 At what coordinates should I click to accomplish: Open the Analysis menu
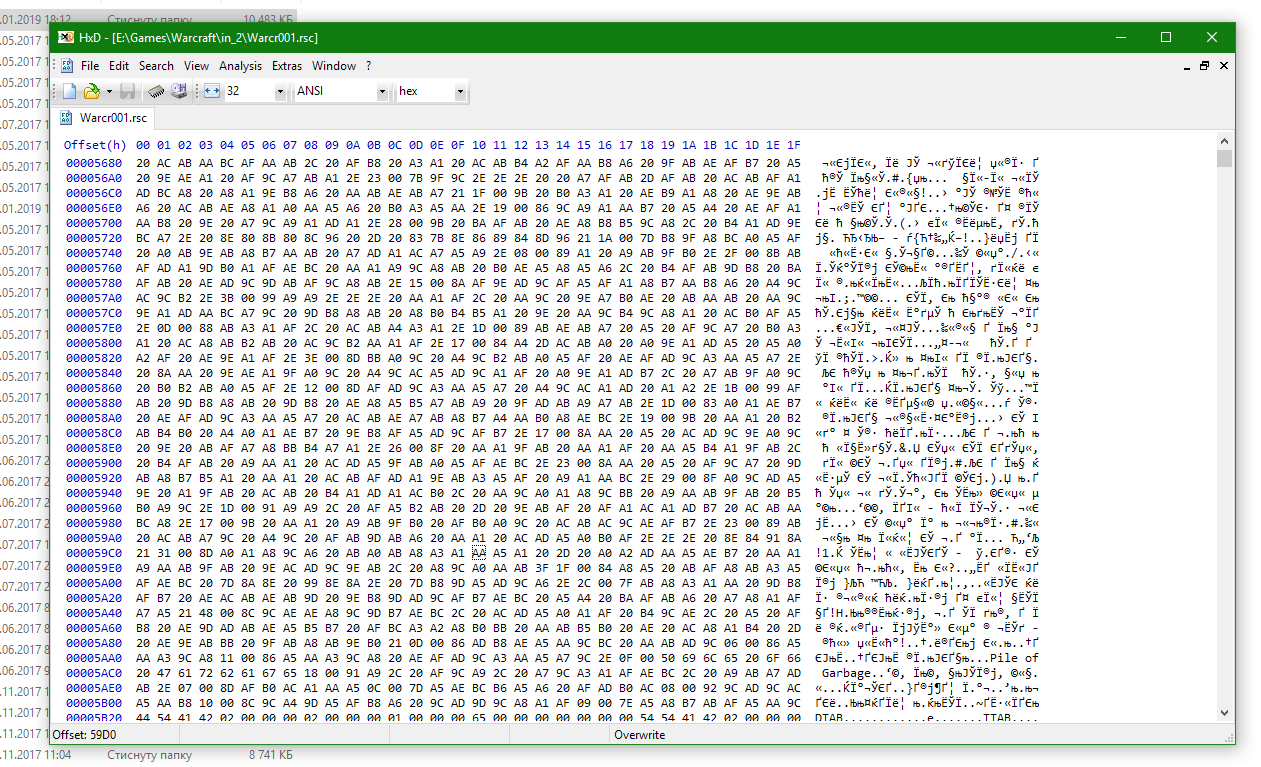240,66
